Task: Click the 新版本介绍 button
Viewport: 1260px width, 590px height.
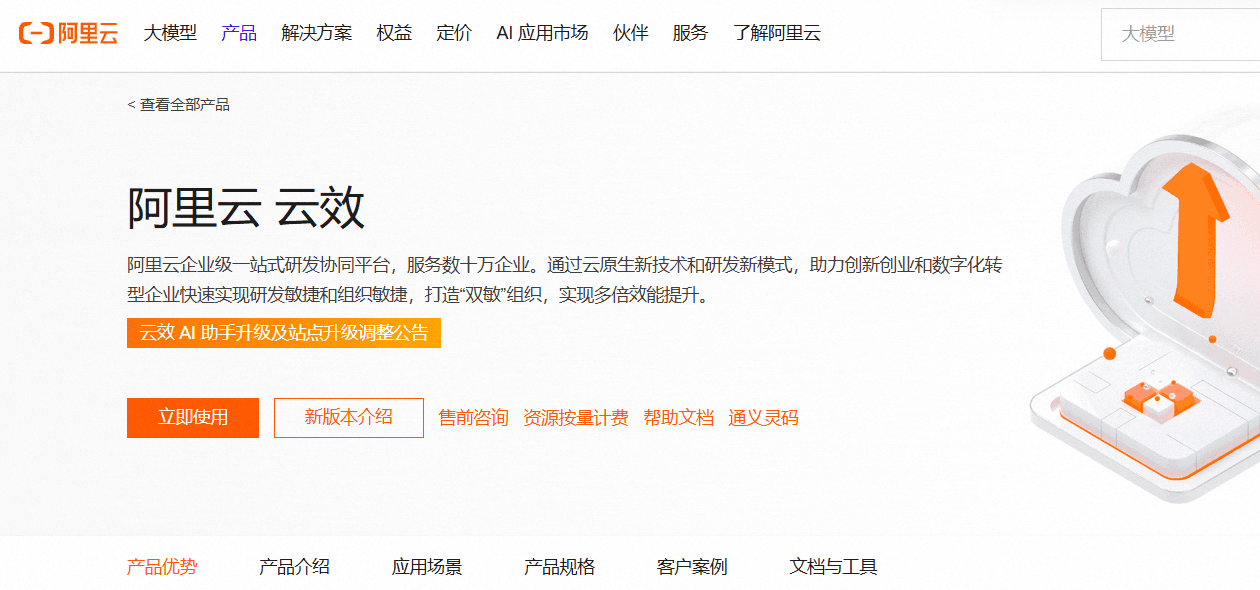Action: [x=349, y=417]
